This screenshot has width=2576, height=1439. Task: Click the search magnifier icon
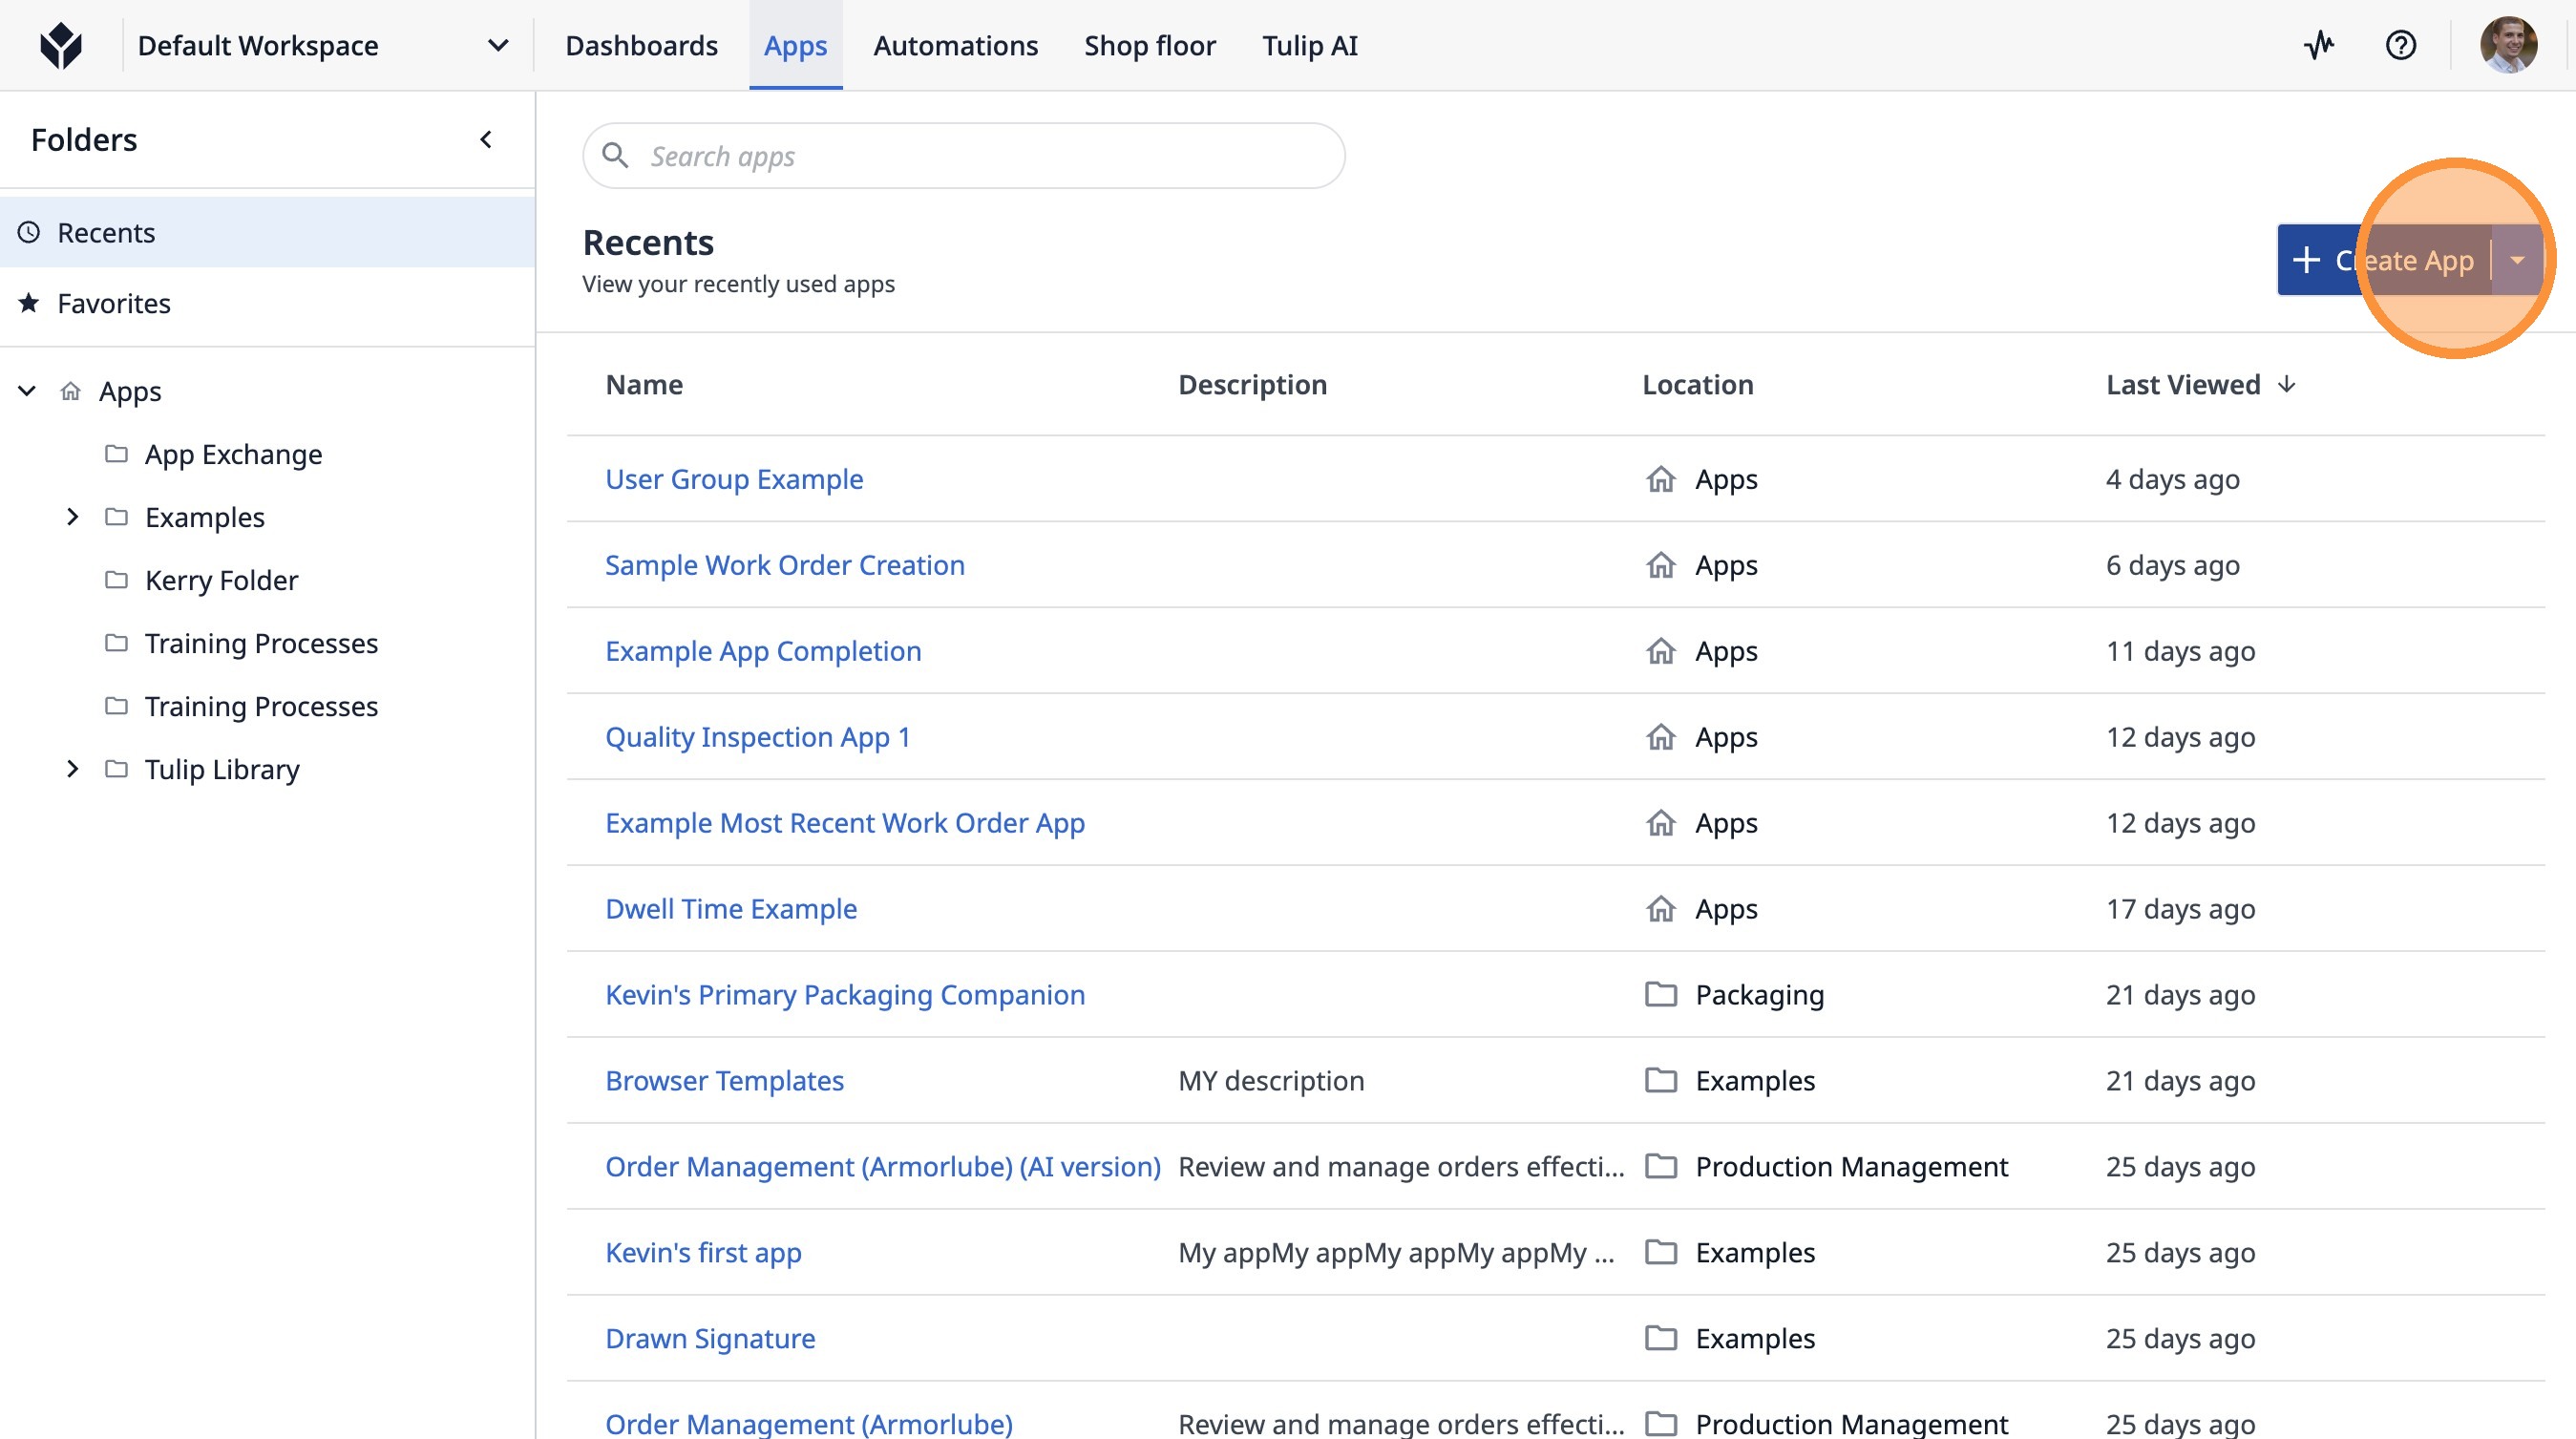[615, 156]
